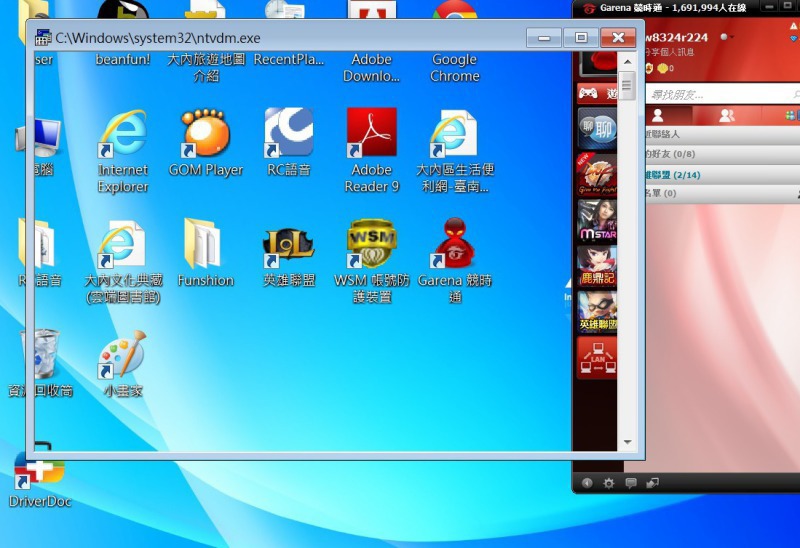Click the blue diamond icon in Garena header
The image size is (800, 548).
click(794, 39)
